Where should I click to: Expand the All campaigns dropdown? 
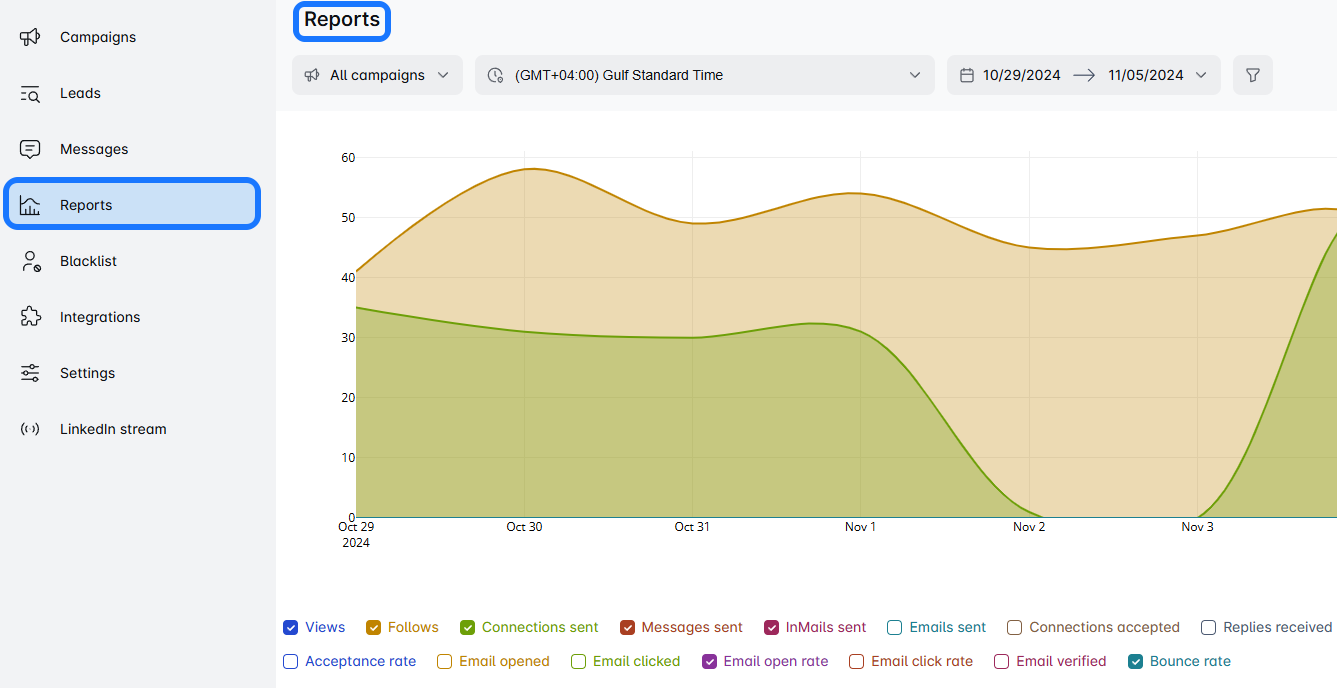(x=377, y=75)
